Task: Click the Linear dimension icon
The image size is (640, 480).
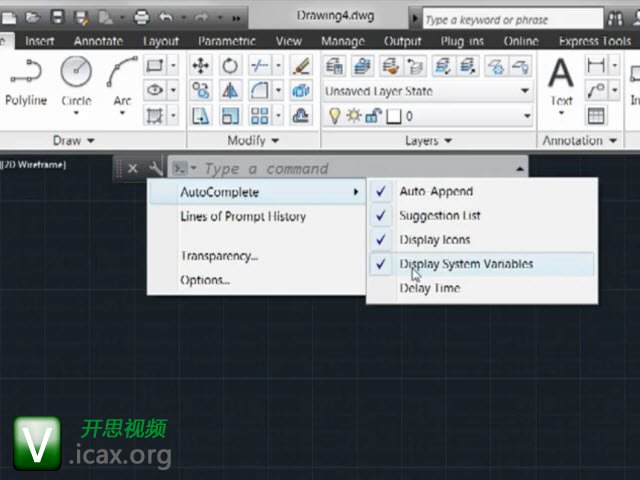Action: (x=596, y=65)
